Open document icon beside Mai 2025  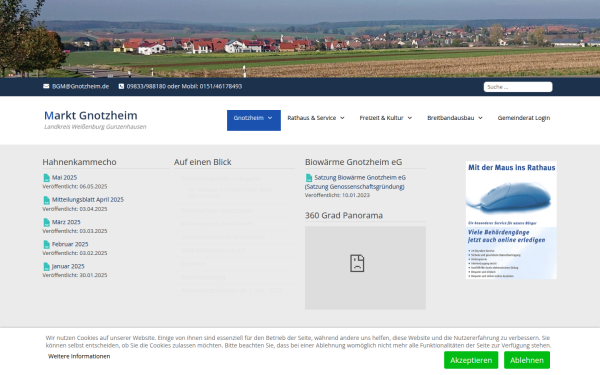[47, 178]
